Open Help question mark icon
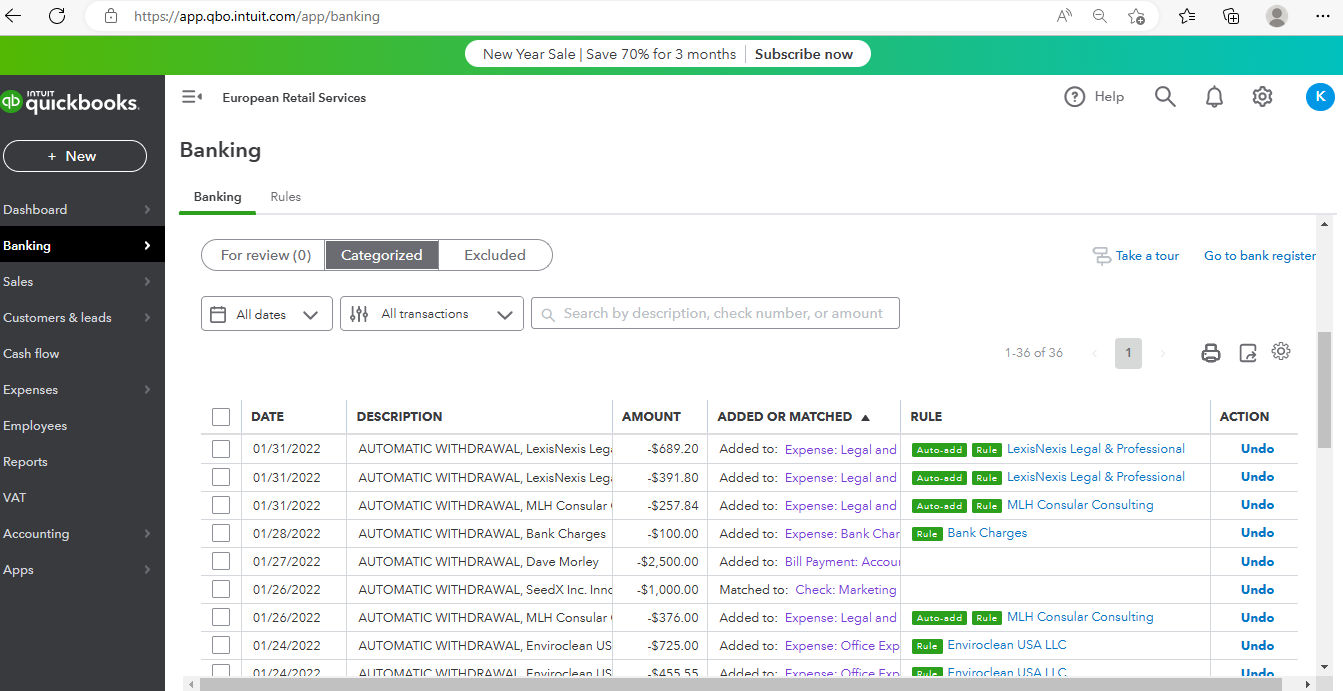Screen dimensions: 1343x691 1075,97
